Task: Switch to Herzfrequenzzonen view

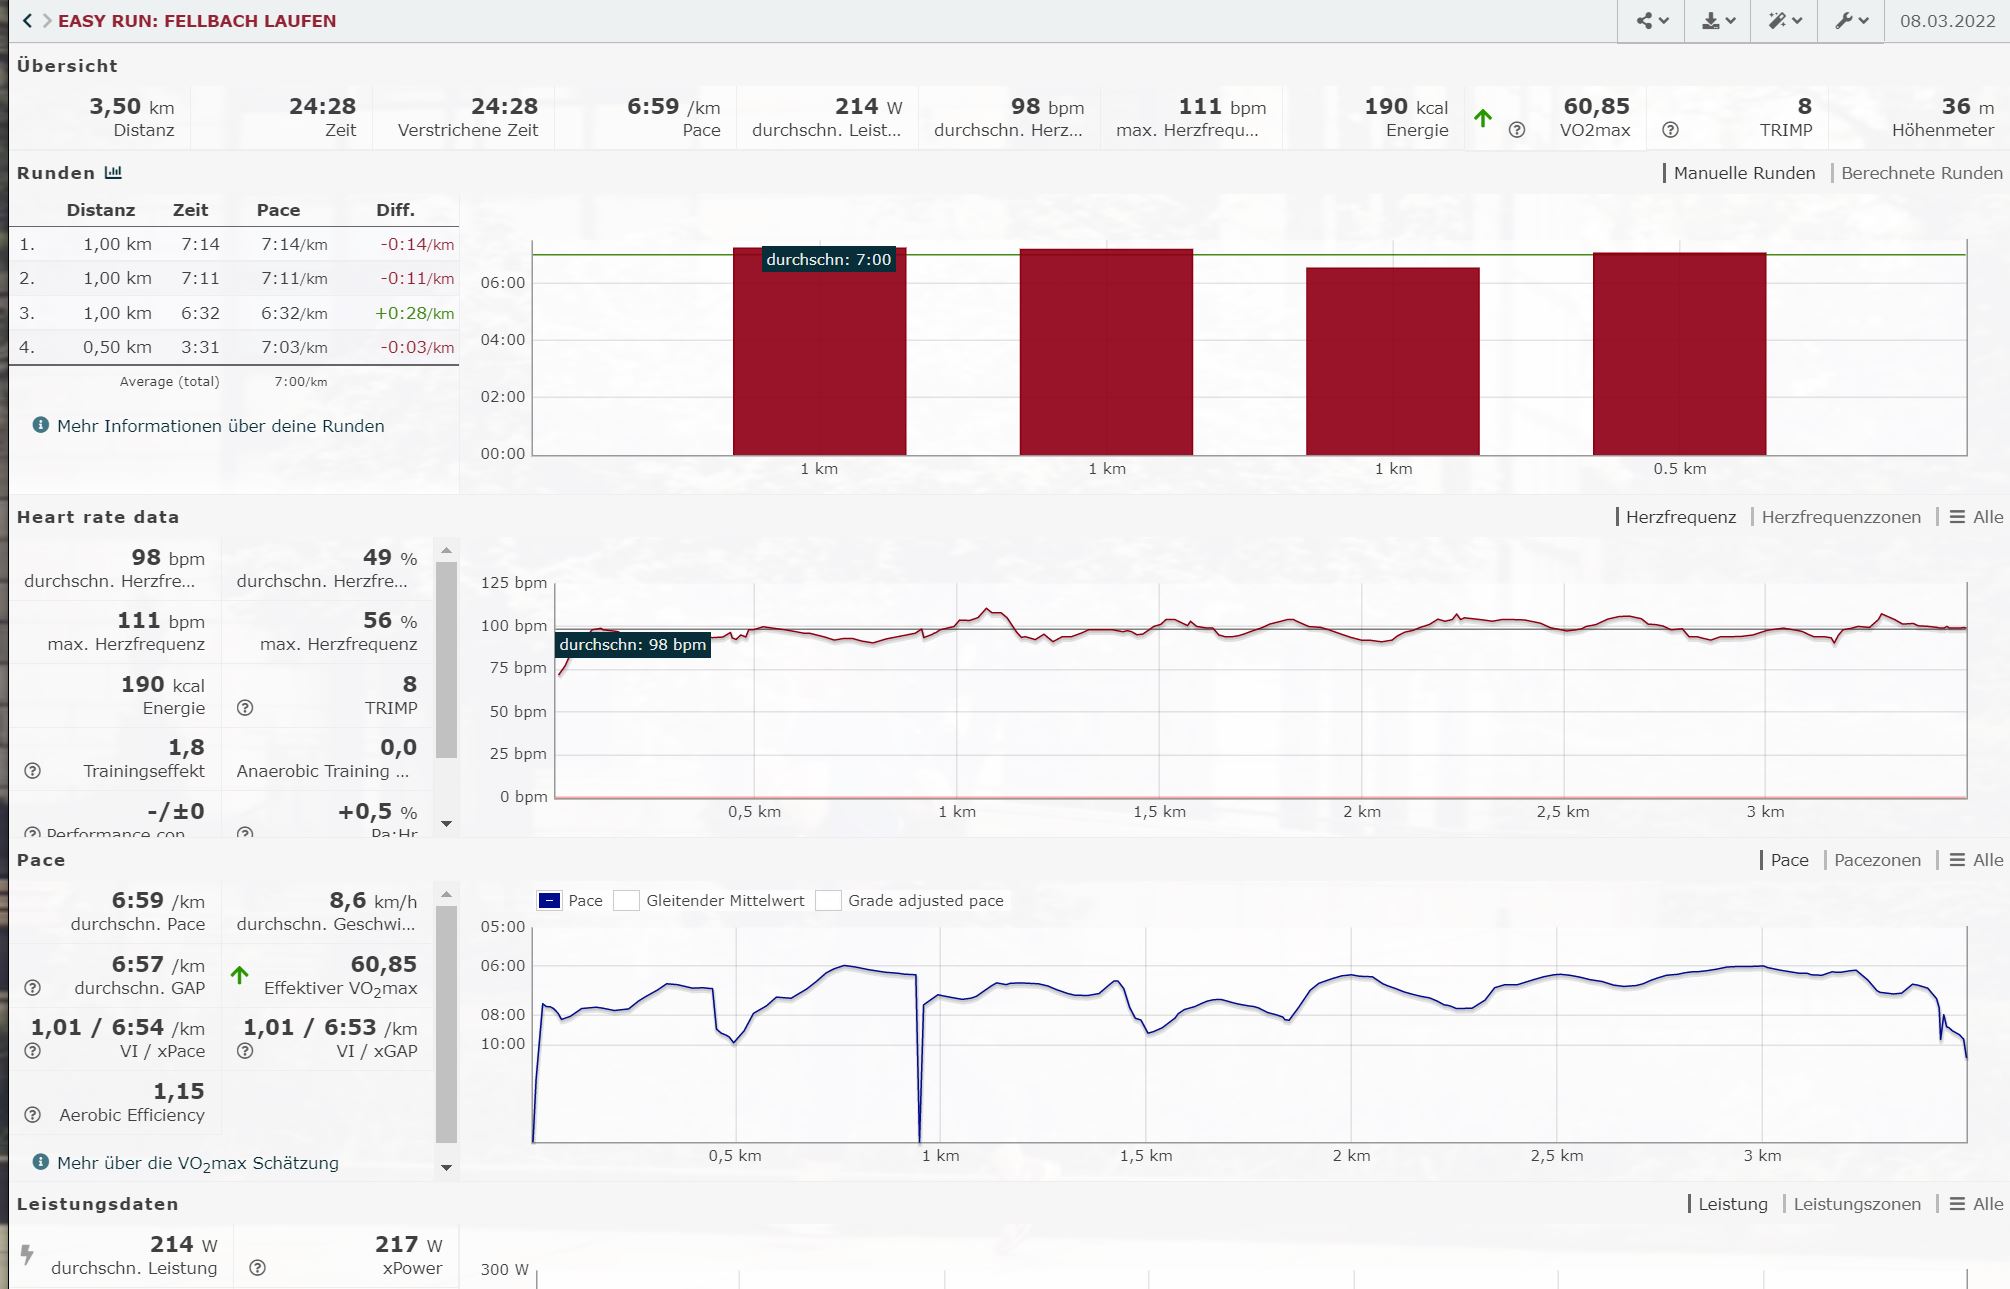Action: [x=1840, y=517]
